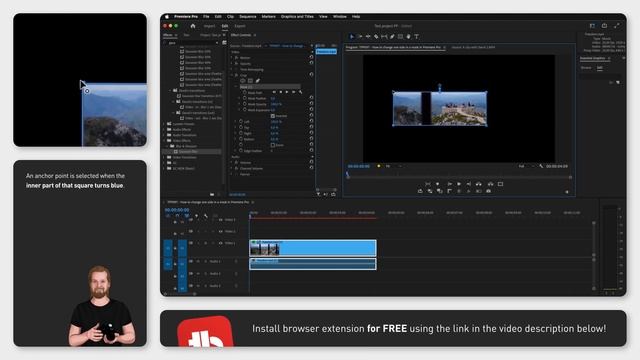Select the video clip on Video 1
This screenshot has width=640, height=360.
tap(313, 248)
